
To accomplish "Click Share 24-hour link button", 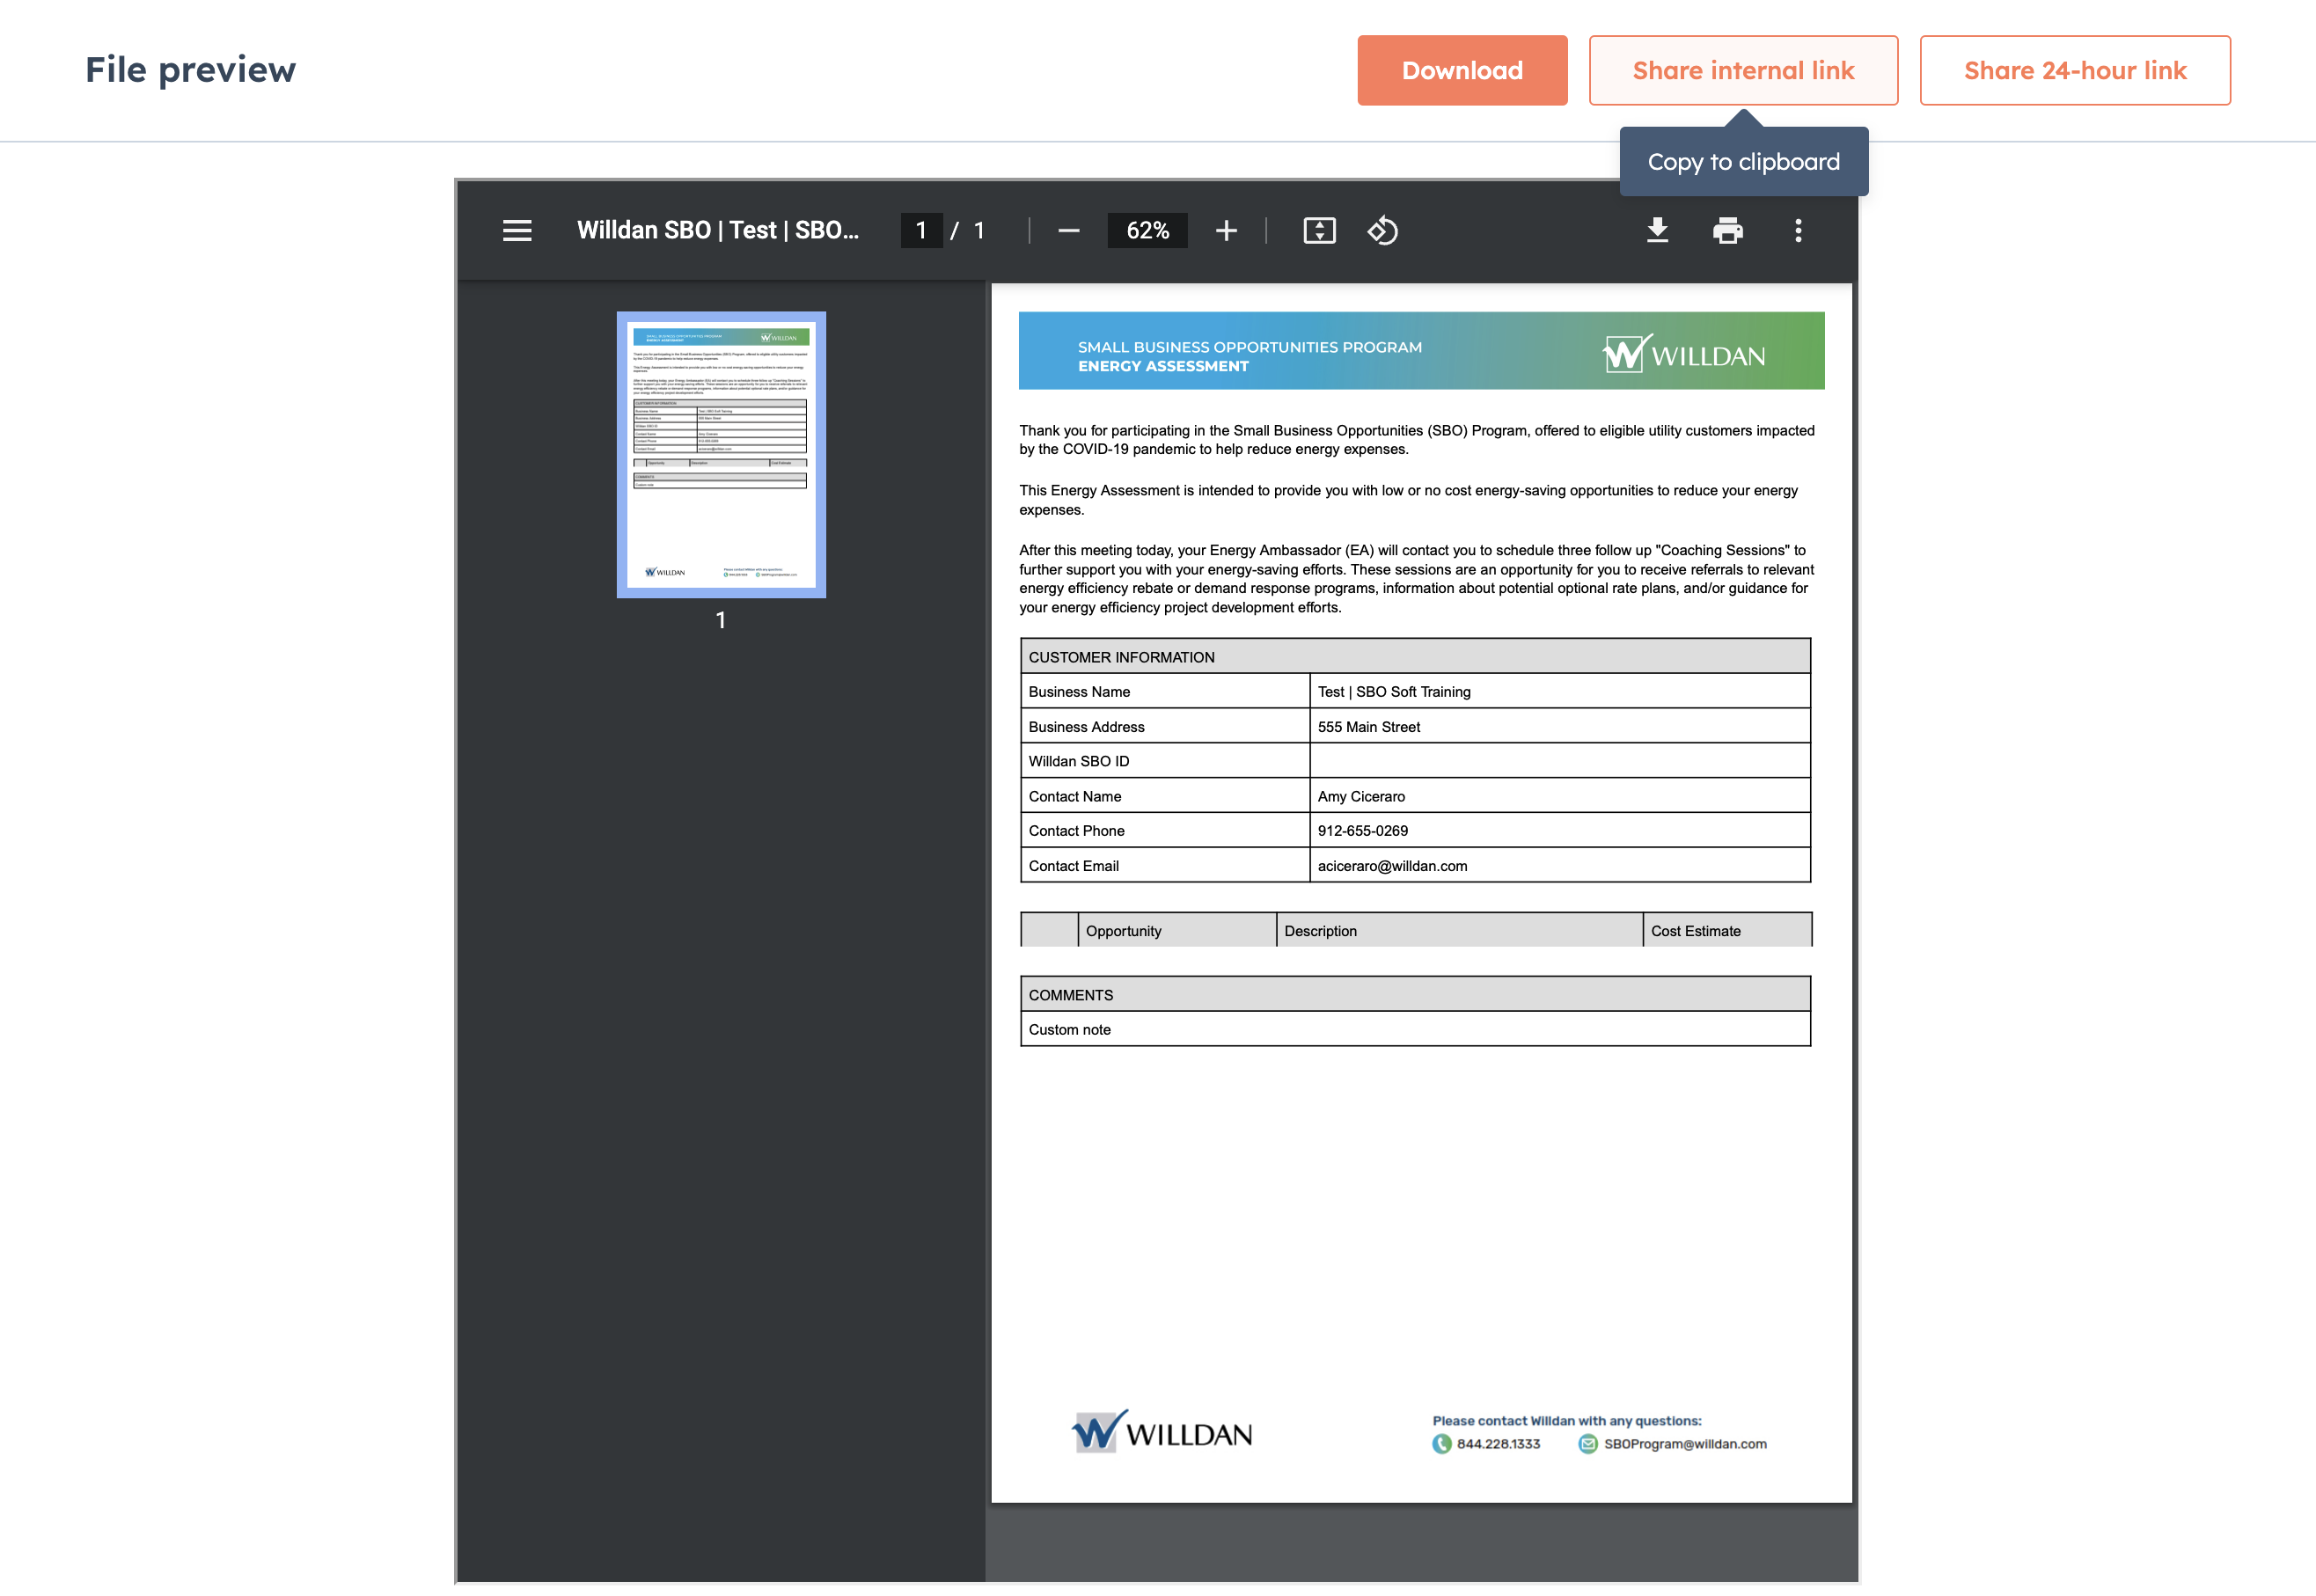I will point(2075,70).
